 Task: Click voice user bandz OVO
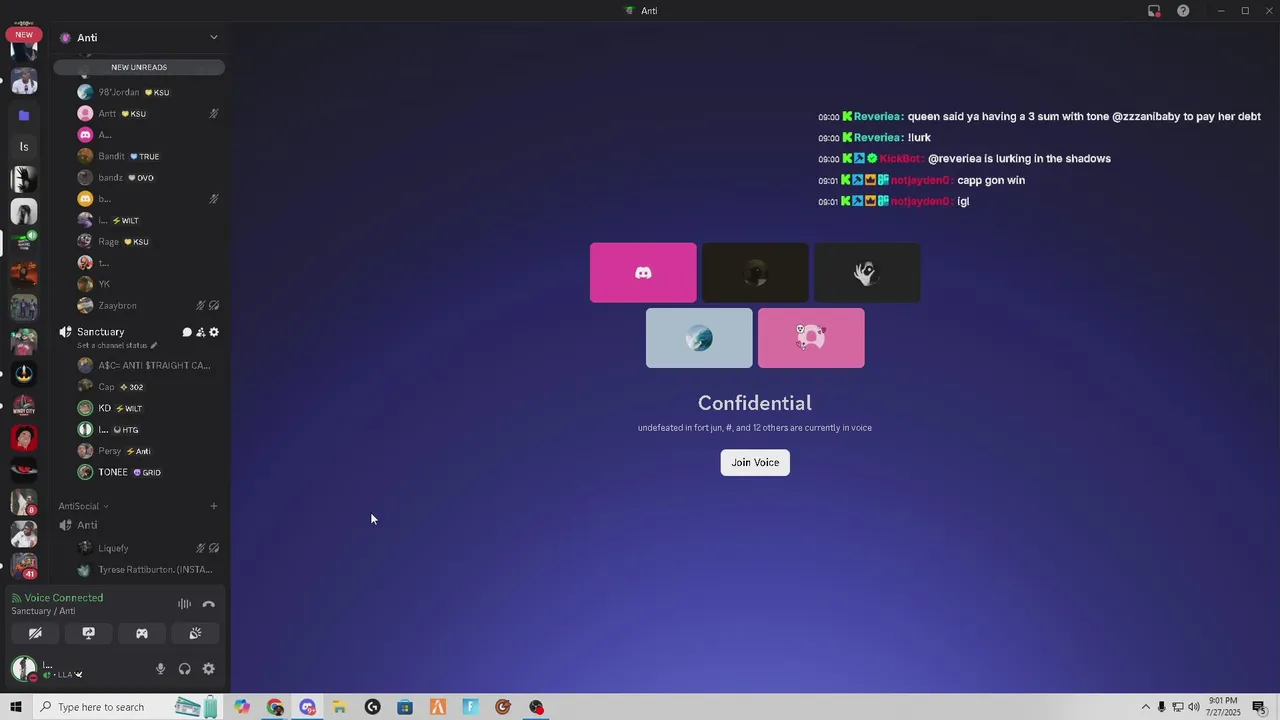click(x=150, y=177)
